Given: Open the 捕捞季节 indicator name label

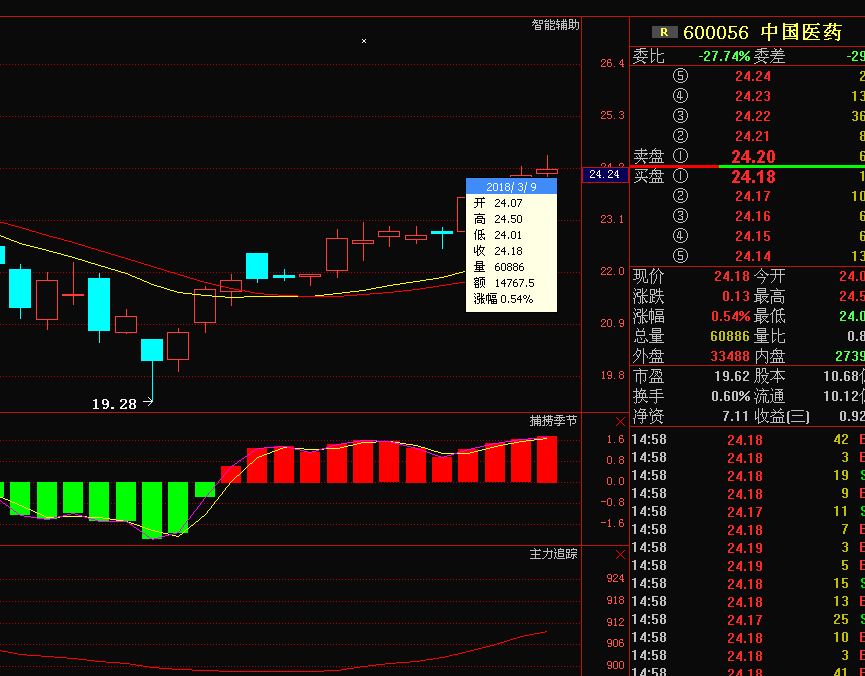Looking at the screenshot, I should pos(553,421).
